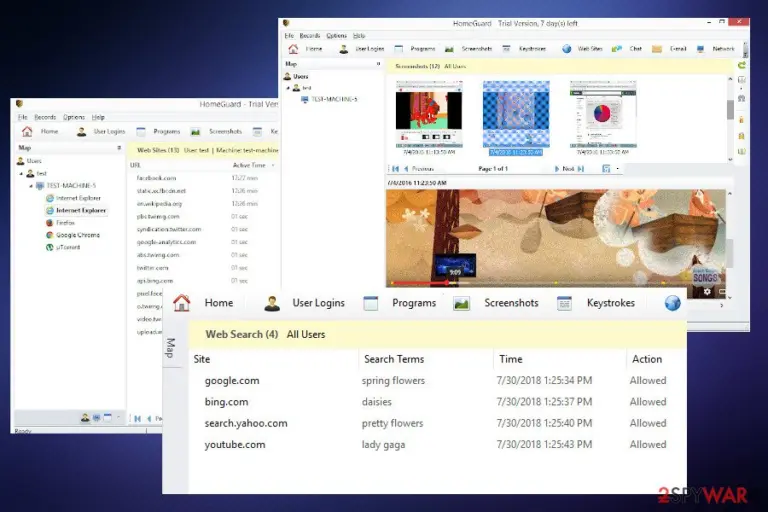The width and height of the screenshot is (768, 512).
Task: Go to first page in the Screenshots pager
Action: [x=395, y=169]
